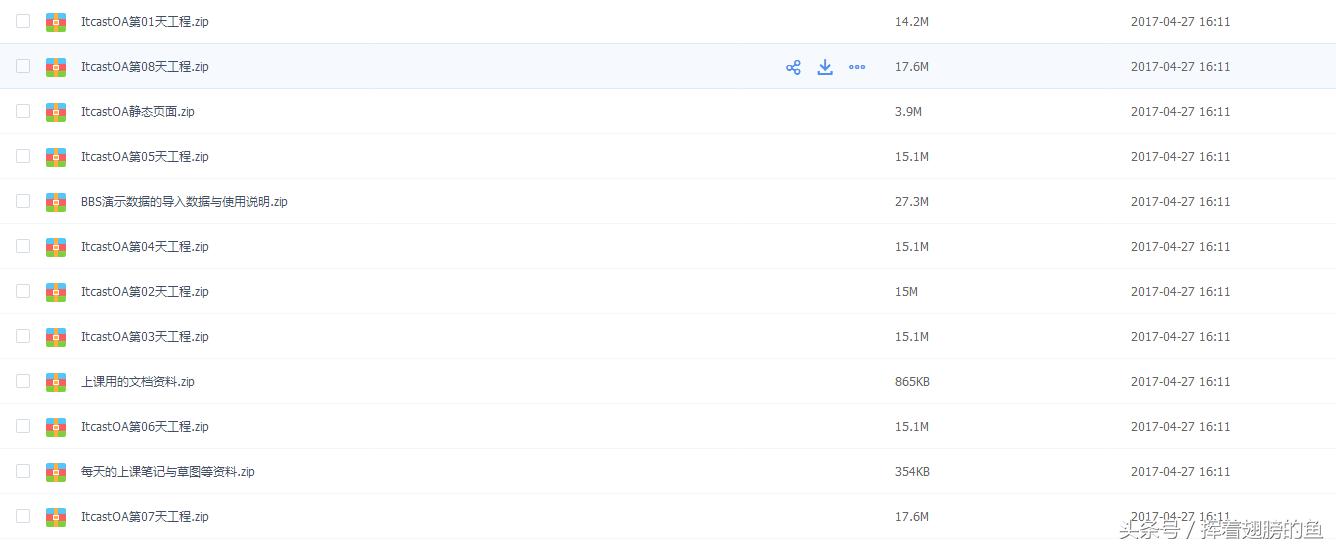Open 每天的上课笔记与草图等资料.zip by its name
1336x547 pixels.
168,472
